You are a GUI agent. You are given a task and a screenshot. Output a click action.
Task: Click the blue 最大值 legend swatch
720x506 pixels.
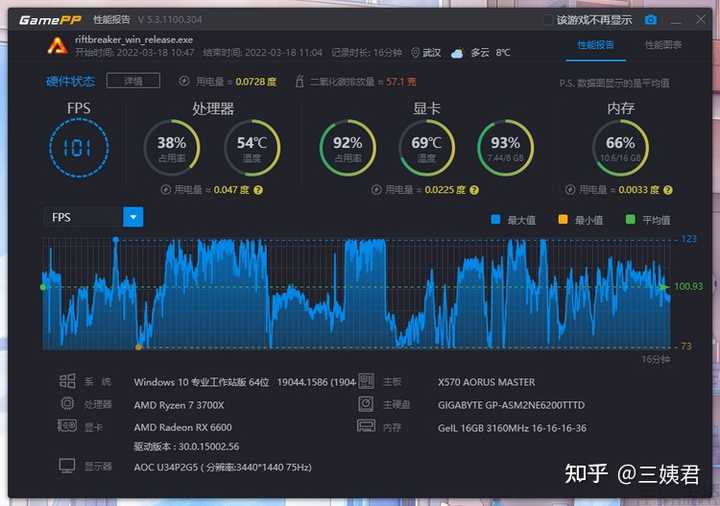pos(495,219)
